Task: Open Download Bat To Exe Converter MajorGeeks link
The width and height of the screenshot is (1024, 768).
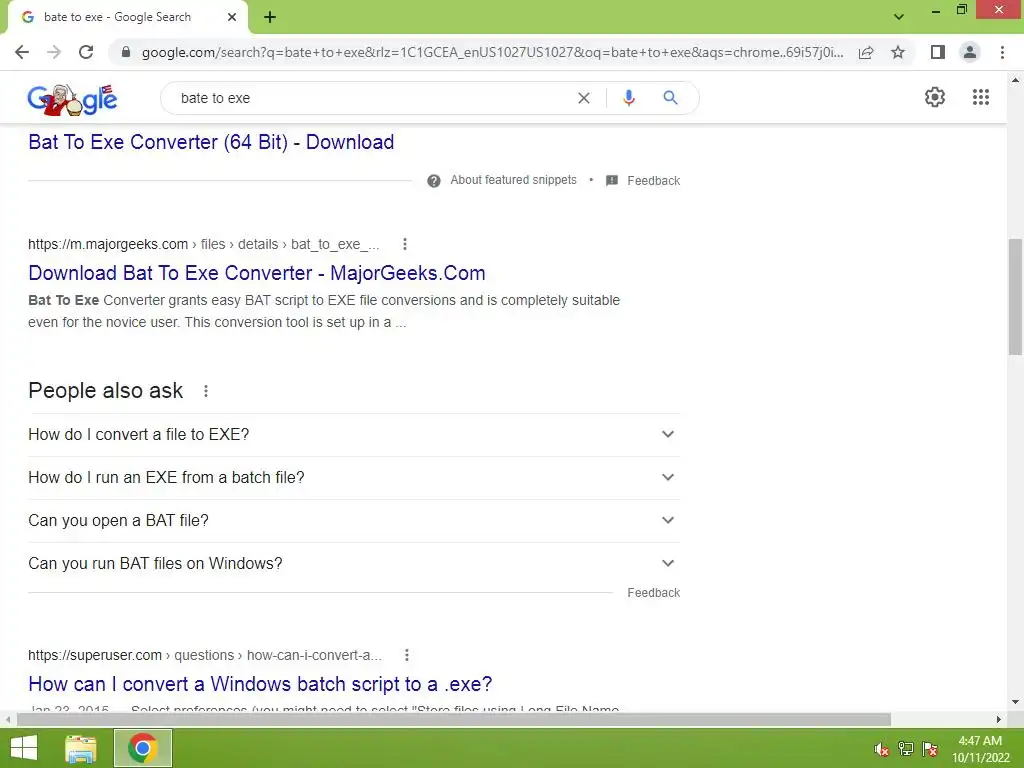Action: click(257, 273)
